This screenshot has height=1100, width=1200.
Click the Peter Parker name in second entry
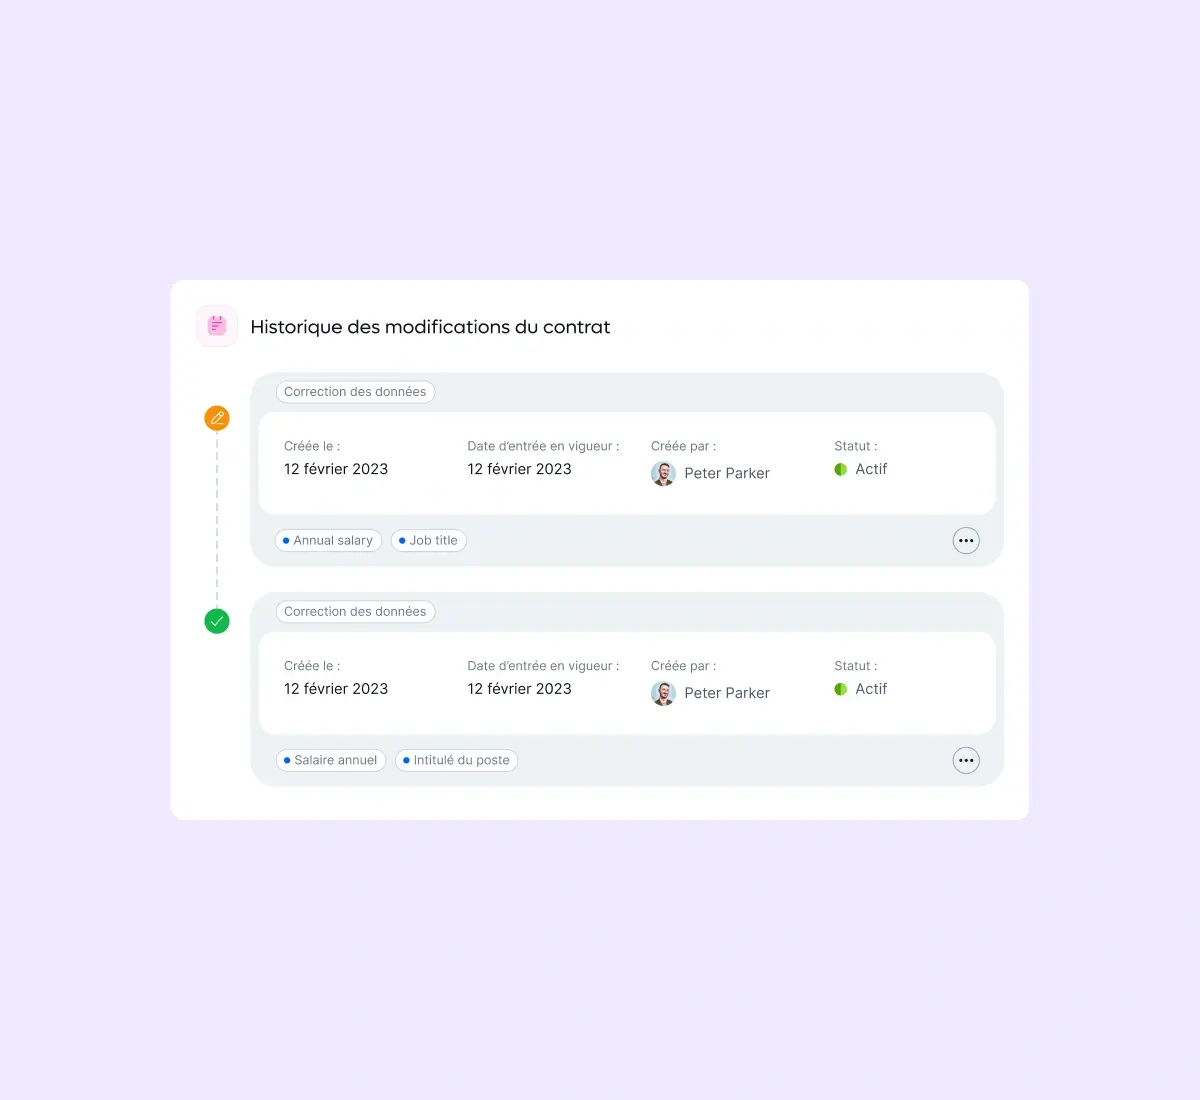coord(727,693)
